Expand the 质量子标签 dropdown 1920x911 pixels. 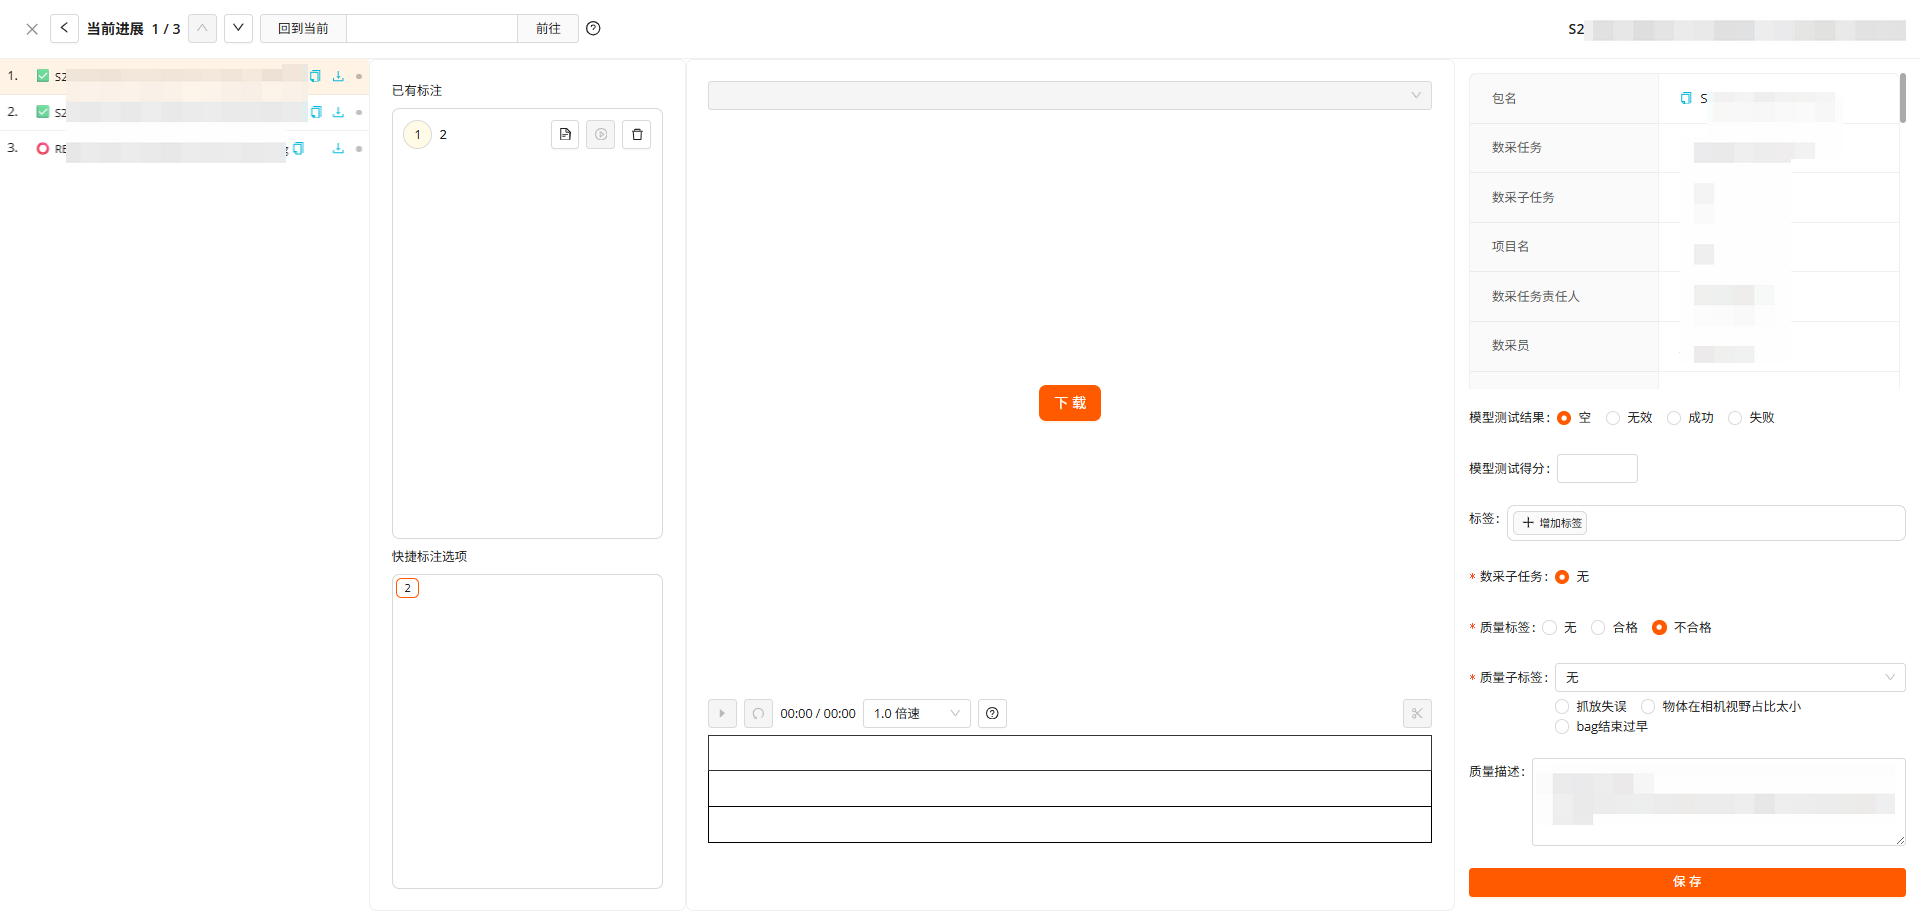(x=1729, y=678)
